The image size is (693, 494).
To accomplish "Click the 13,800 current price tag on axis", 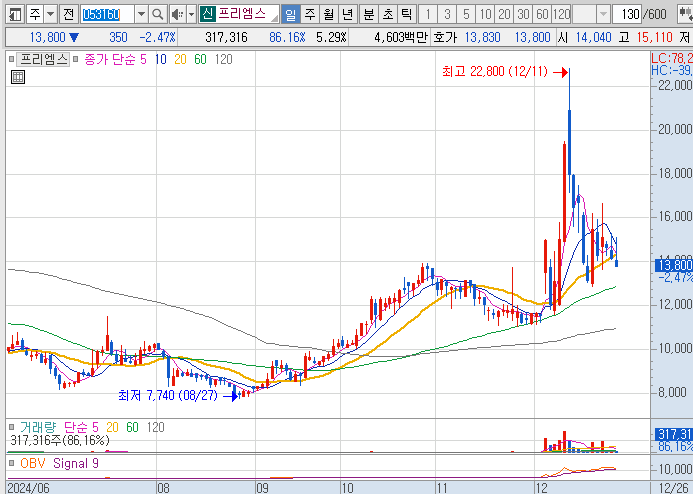I will pos(674,265).
